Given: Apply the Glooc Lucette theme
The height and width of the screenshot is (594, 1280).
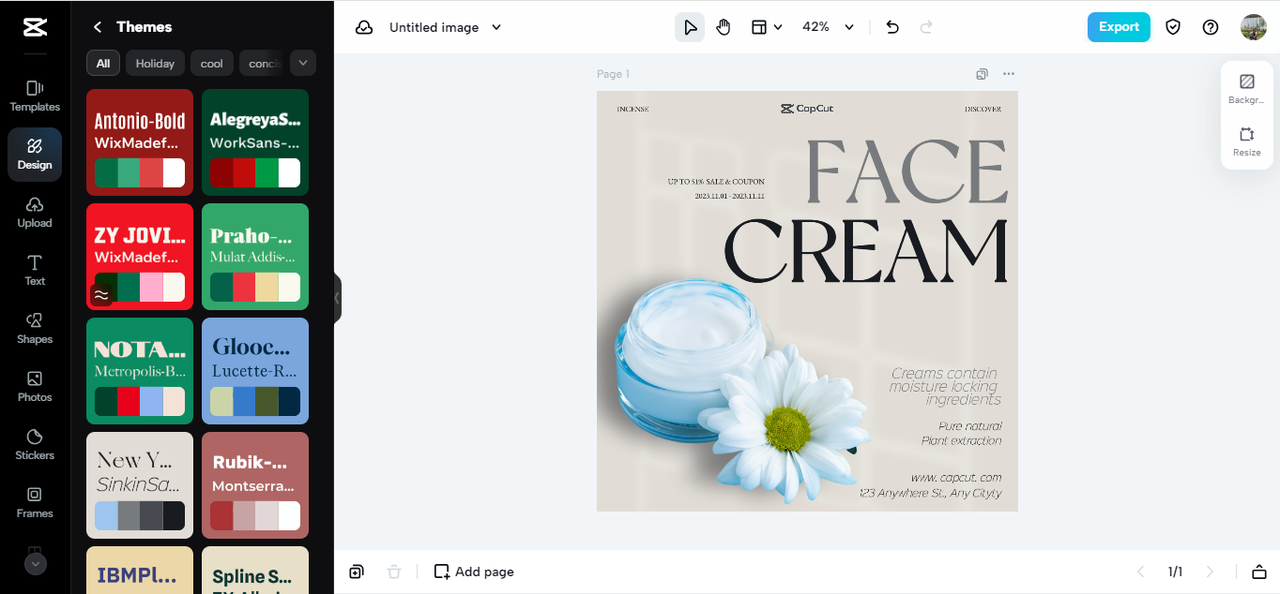Looking at the screenshot, I should point(255,371).
